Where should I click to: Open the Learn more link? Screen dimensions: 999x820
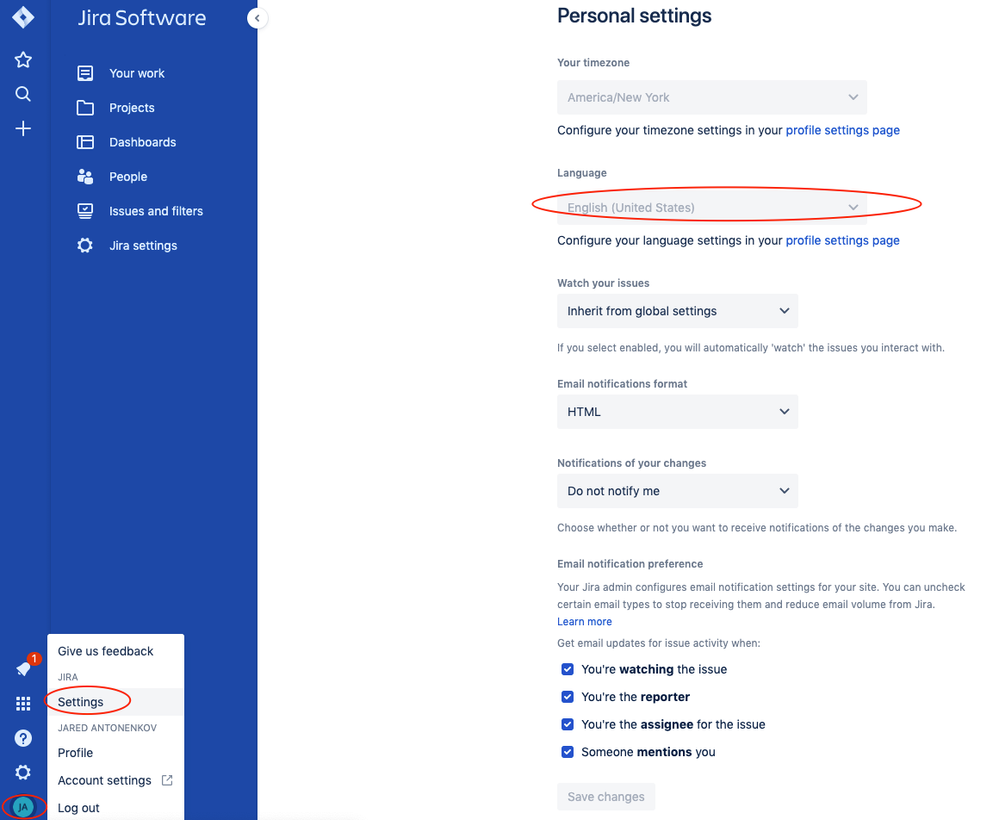point(584,621)
